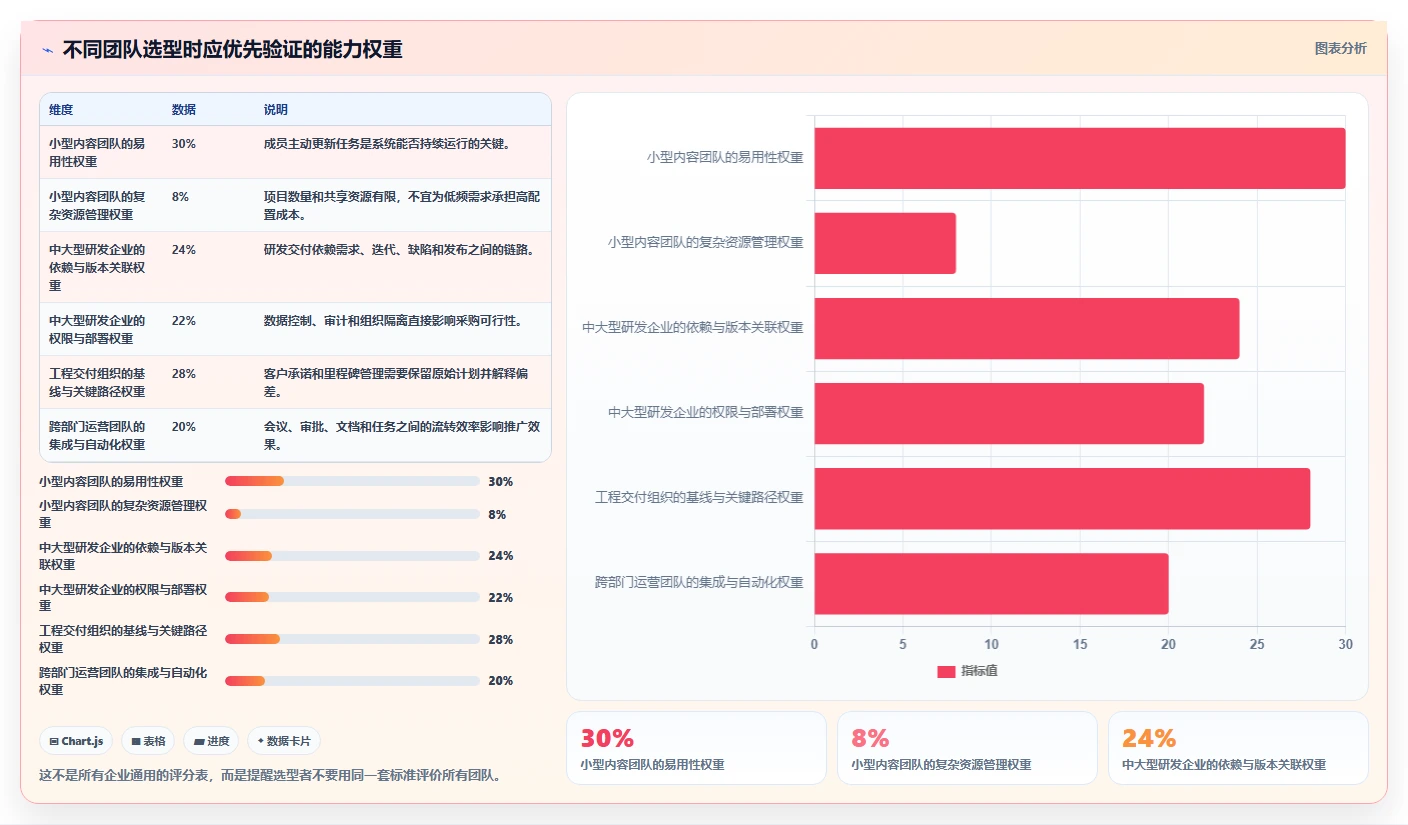Viewport: 1408px width, 825px height.
Task: Click progress bar for 中大型研发企业的依赖与版本关联权重
Action: click(x=352, y=556)
